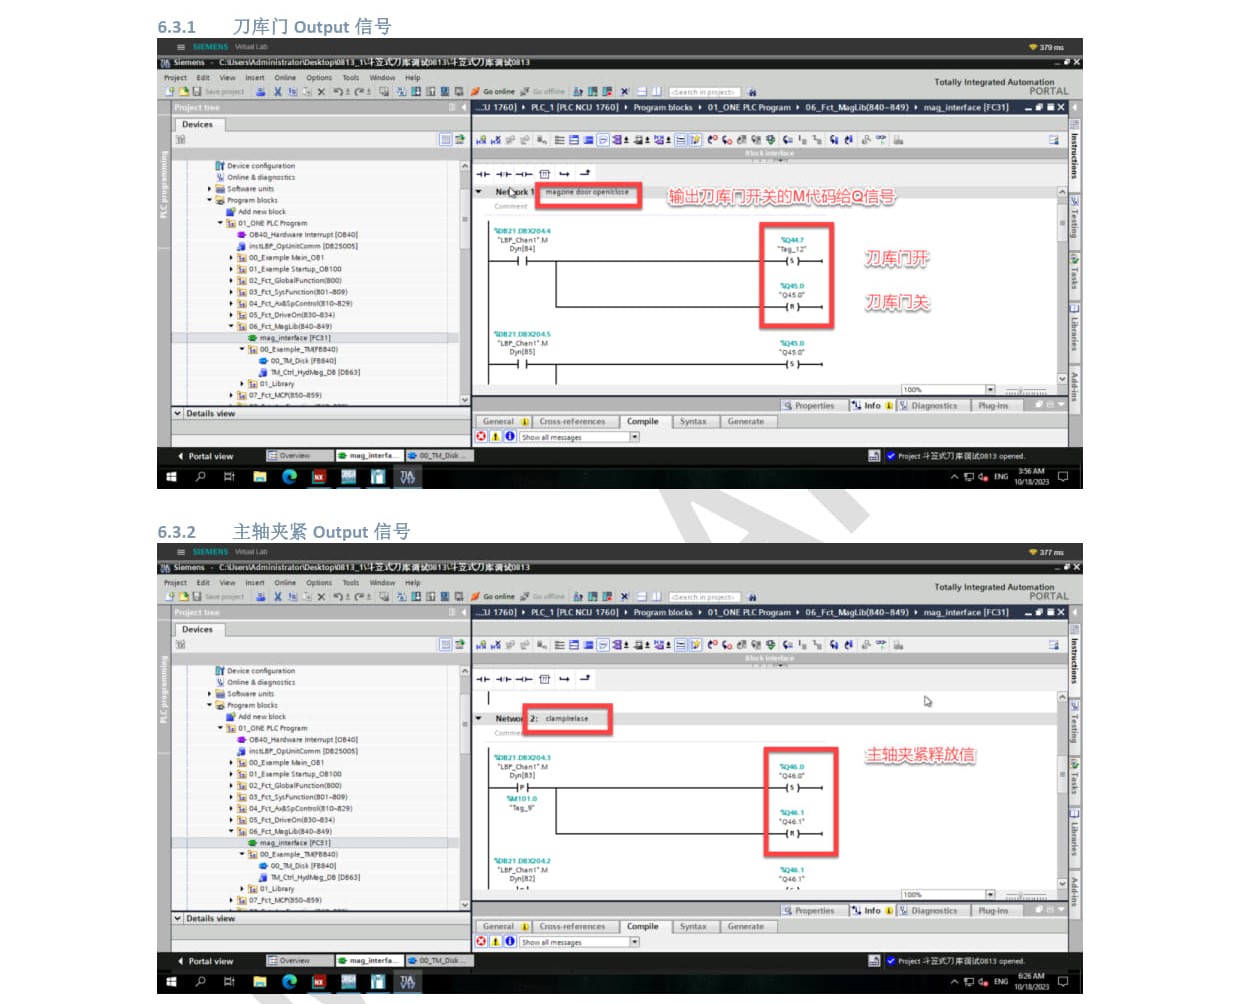Insert empty box in Network 1 window
The width and height of the screenshot is (1240, 1004).
(544, 174)
